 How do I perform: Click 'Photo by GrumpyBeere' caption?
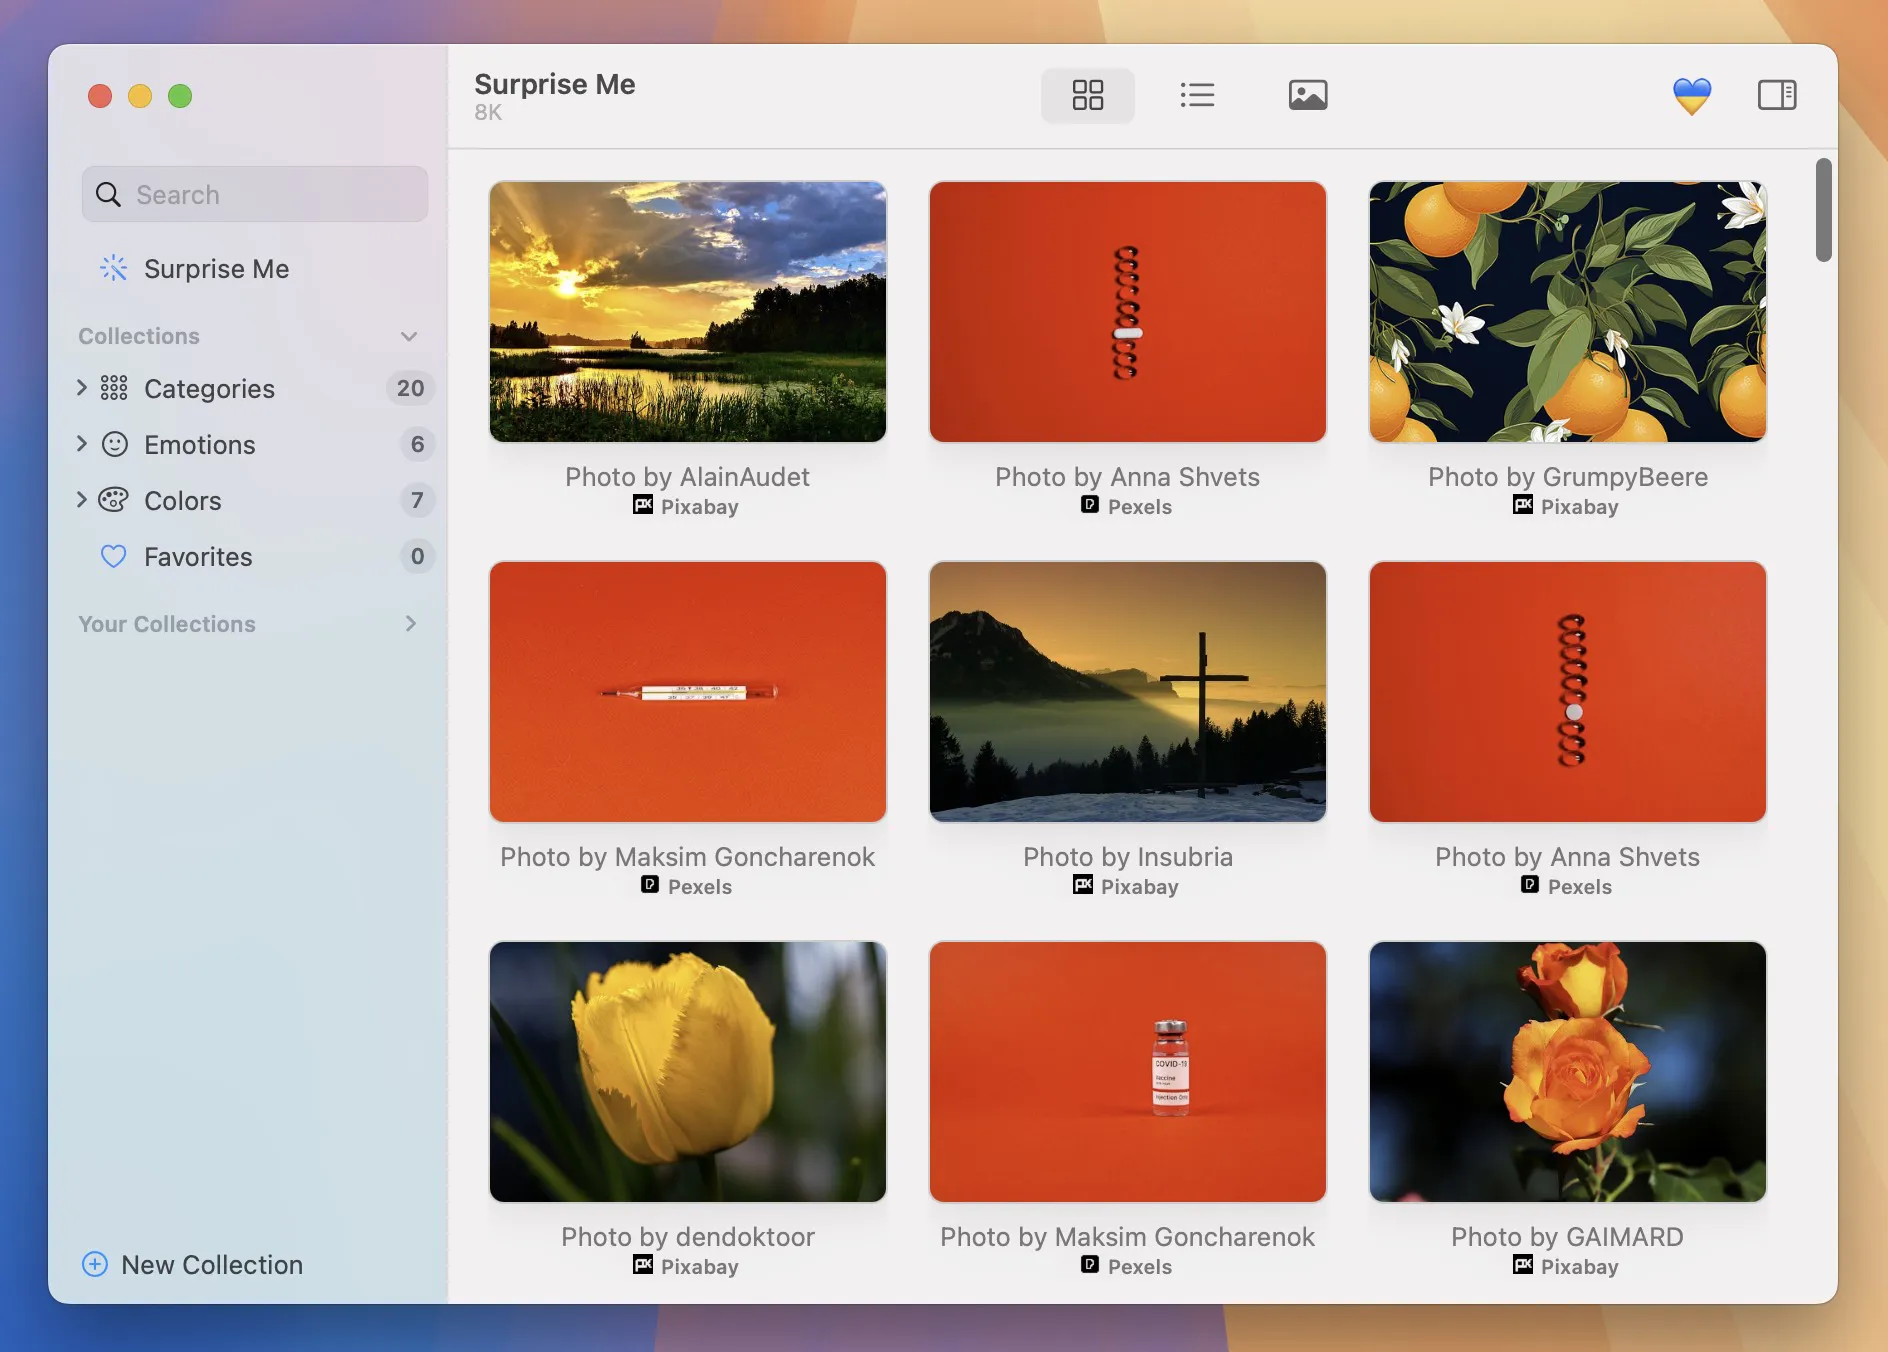click(x=1568, y=476)
